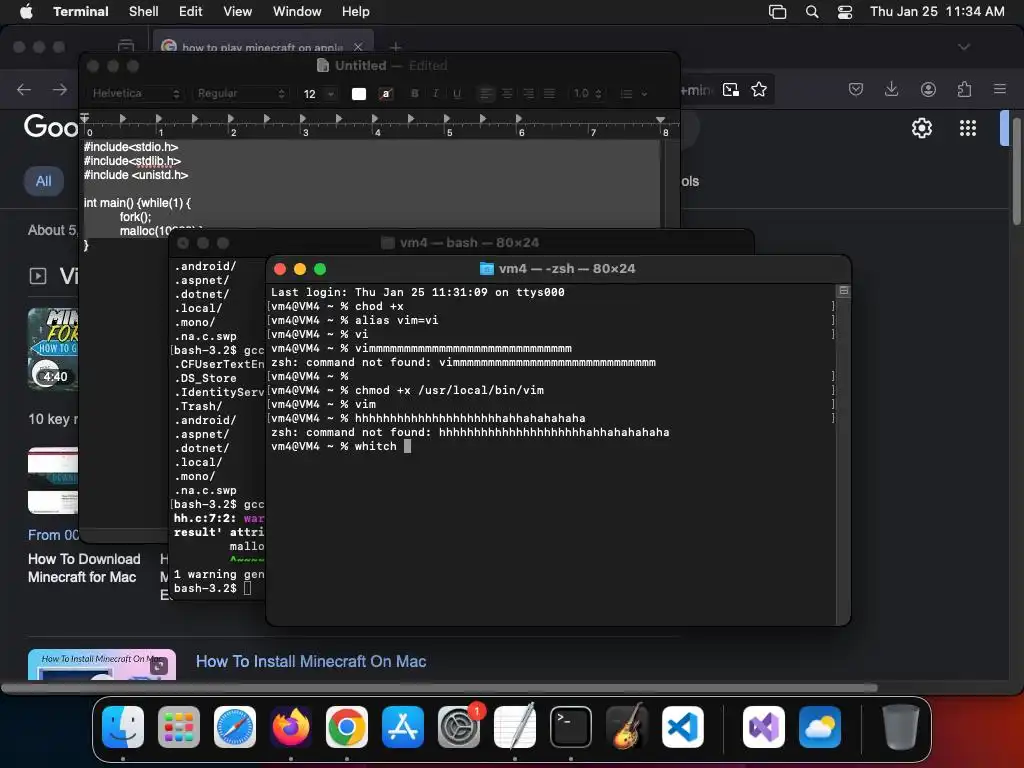This screenshot has height=768, width=1024.
Task: Open the Help menu
Action: pos(355,12)
